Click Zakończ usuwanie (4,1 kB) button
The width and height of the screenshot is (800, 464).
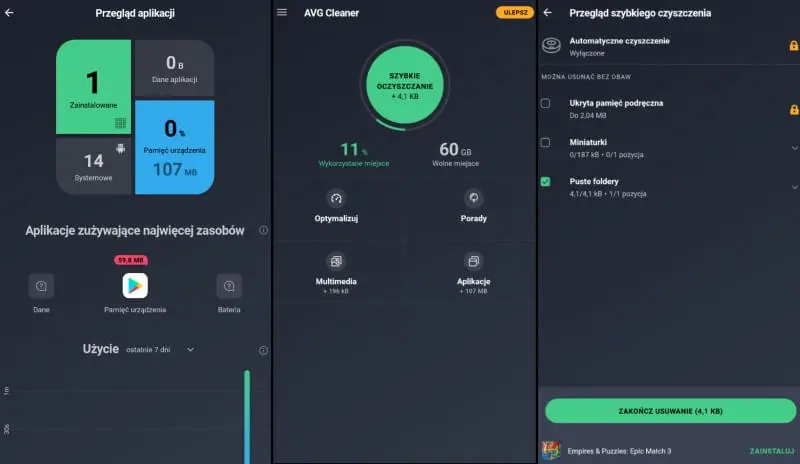point(670,411)
